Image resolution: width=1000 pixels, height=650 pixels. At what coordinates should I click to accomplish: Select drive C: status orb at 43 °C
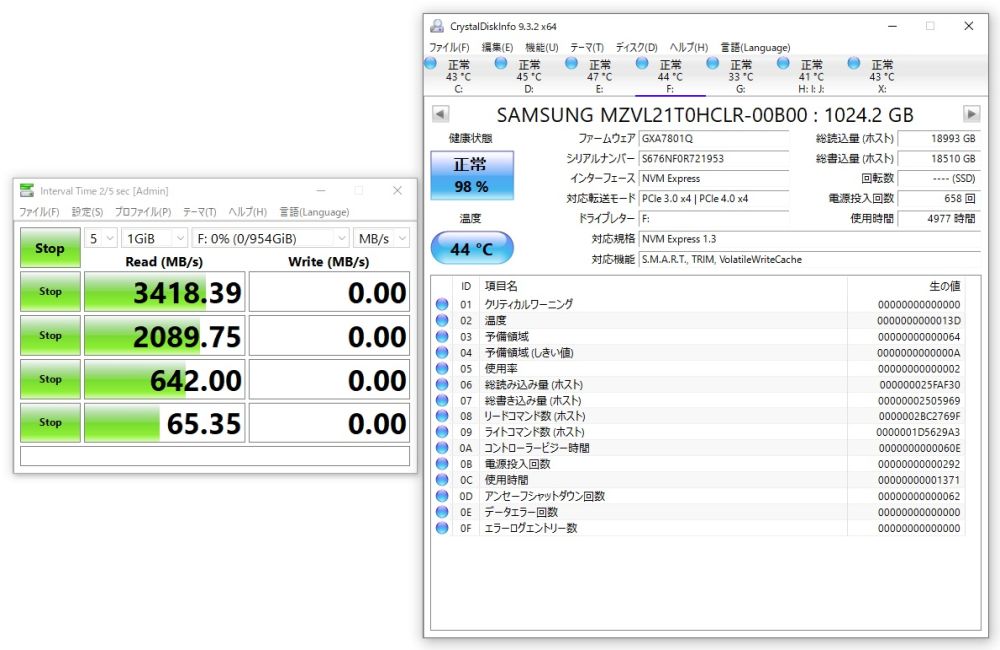click(430, 63)
